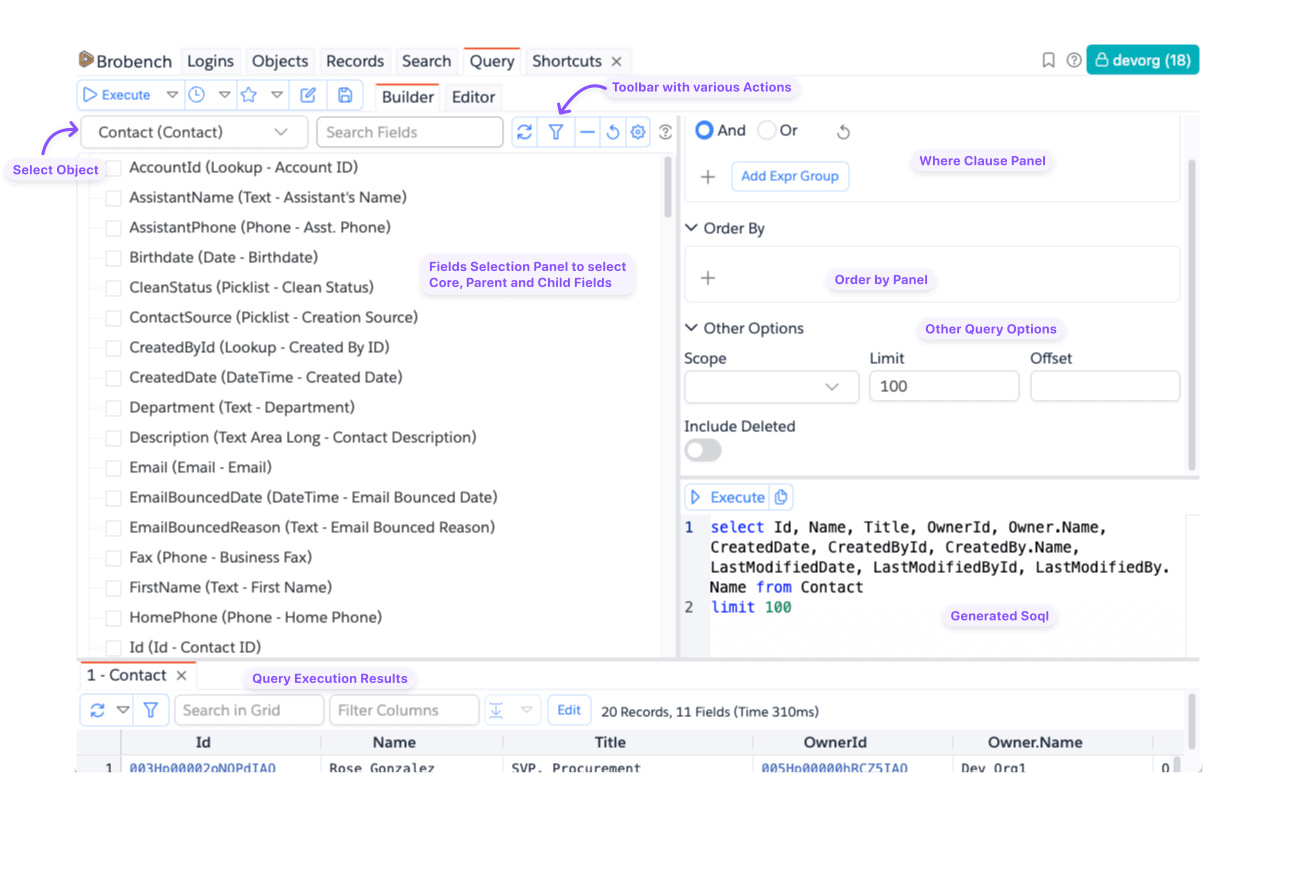The height and width of the screenshot is (877, 1311).
Task: Copy generated SOQL with the copy icon
Action: click(x=781, y=496)
